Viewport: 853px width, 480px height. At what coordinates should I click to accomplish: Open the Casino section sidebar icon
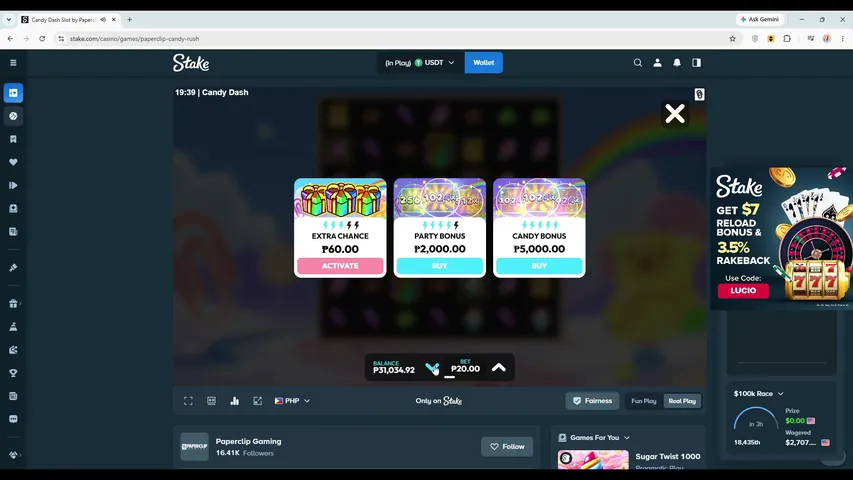13,93
